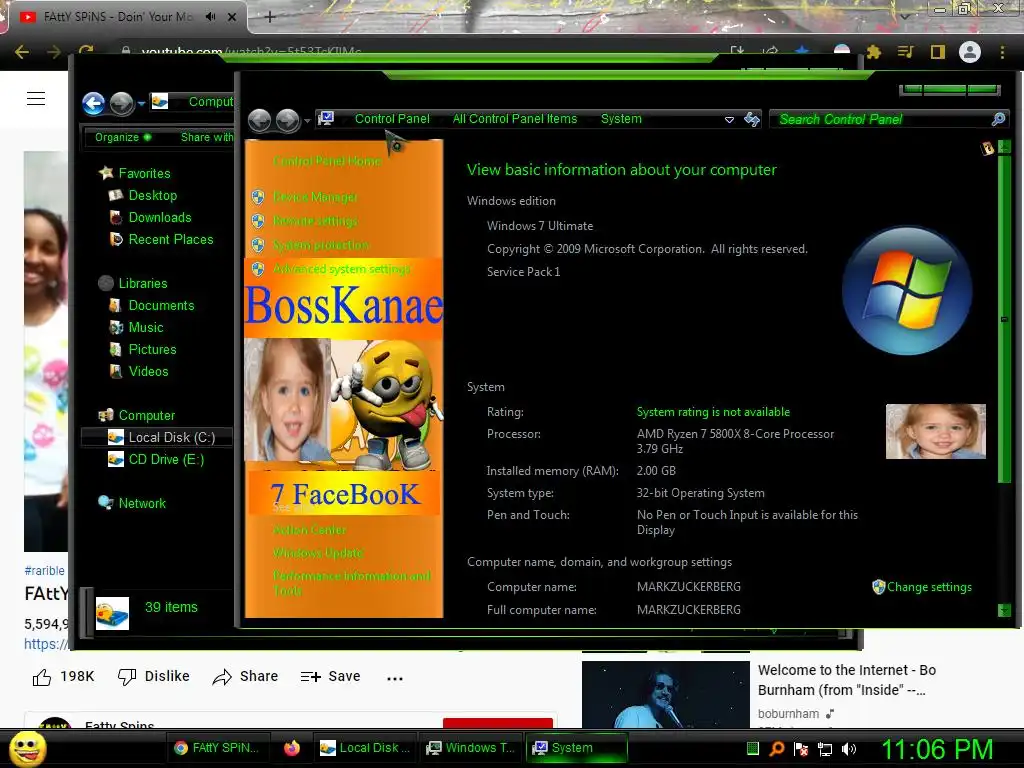Open Control Panel Home link
The image size is (1024, 768).
(327, 161)
